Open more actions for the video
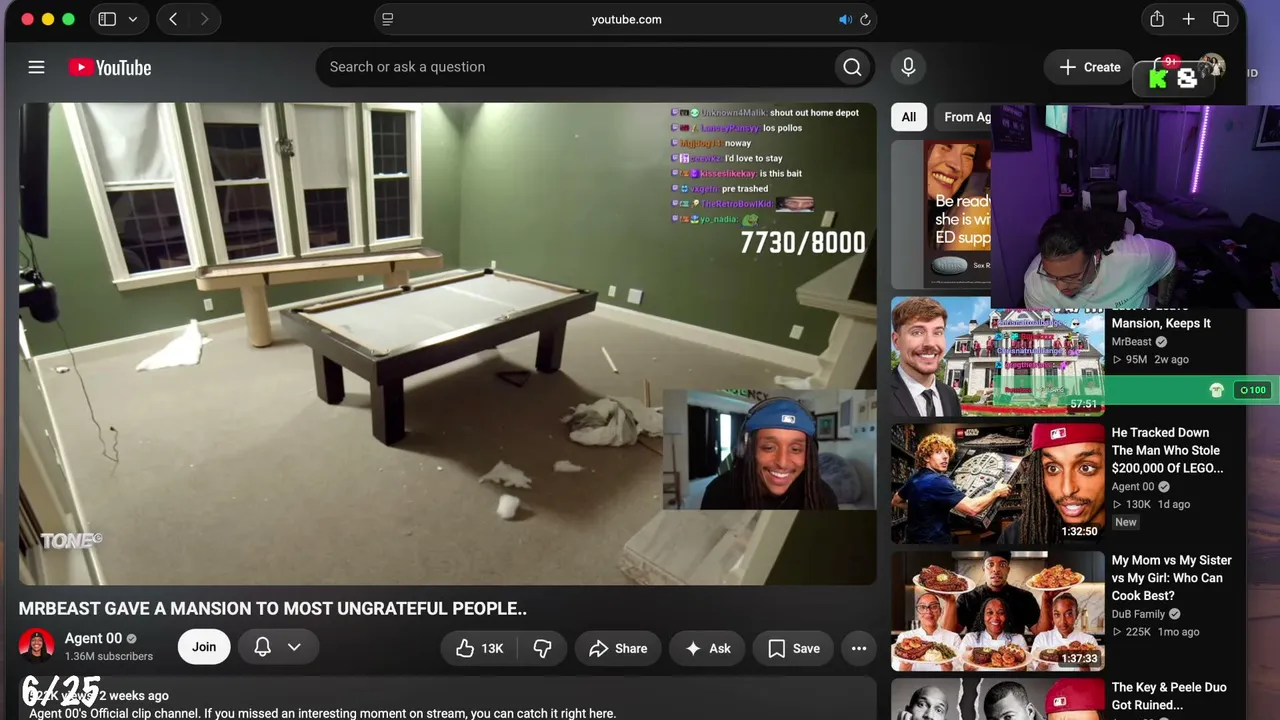This screenshot has height=720, width=1280. [x=859, y=648]
